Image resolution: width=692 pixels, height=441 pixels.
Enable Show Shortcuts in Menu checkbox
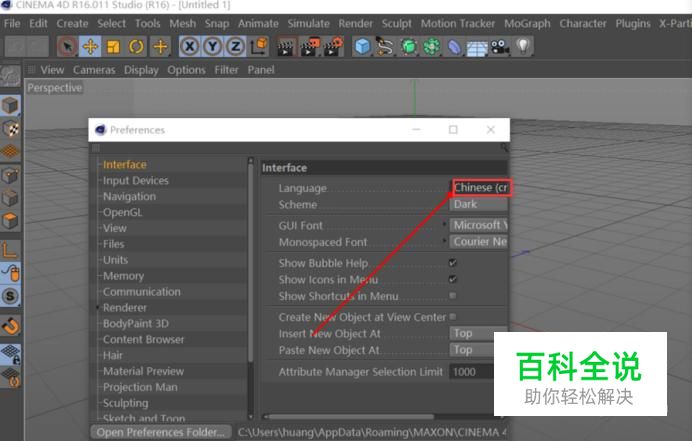click(x=453, y=295)
